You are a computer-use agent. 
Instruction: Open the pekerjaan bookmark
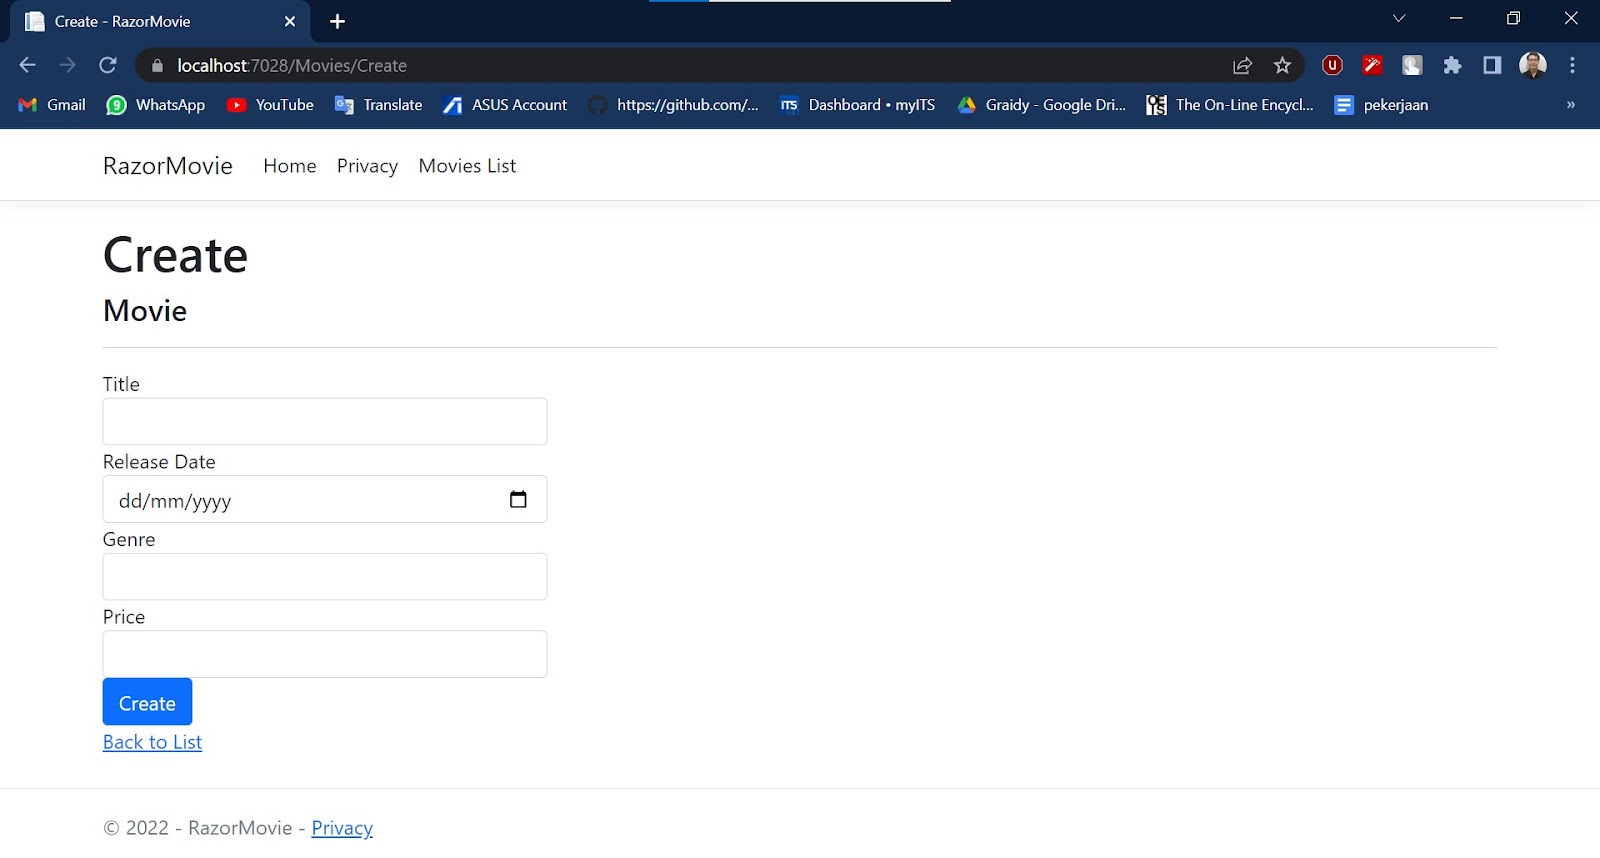[1381, 105]
